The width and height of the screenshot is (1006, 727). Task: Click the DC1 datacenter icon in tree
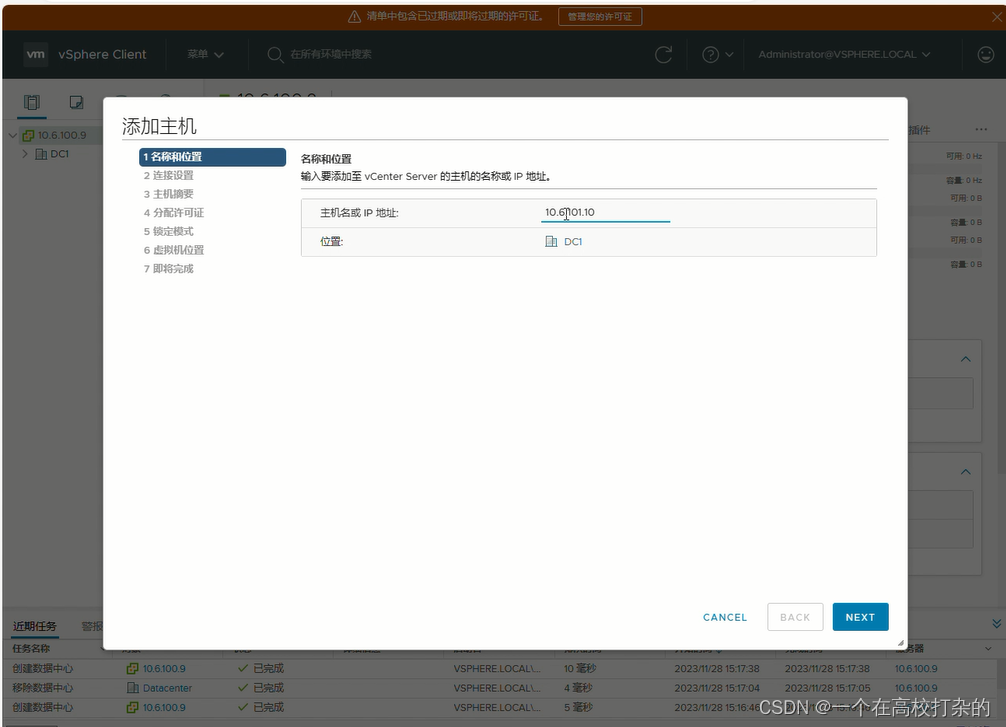pos(41,154)
